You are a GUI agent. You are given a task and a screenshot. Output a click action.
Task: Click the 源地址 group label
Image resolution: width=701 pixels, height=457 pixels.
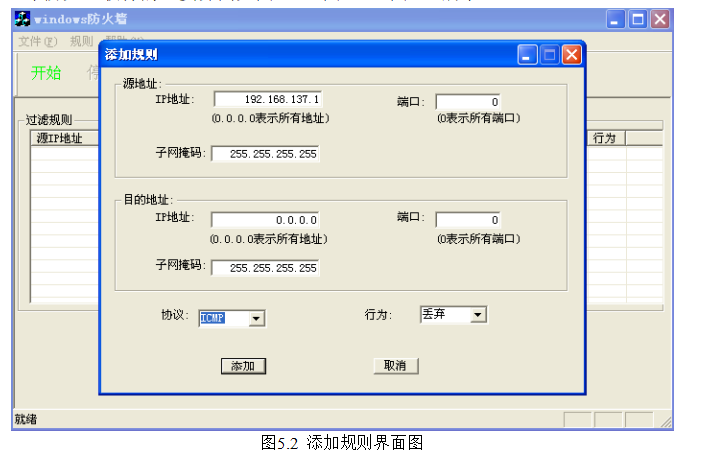click(142, 84)
